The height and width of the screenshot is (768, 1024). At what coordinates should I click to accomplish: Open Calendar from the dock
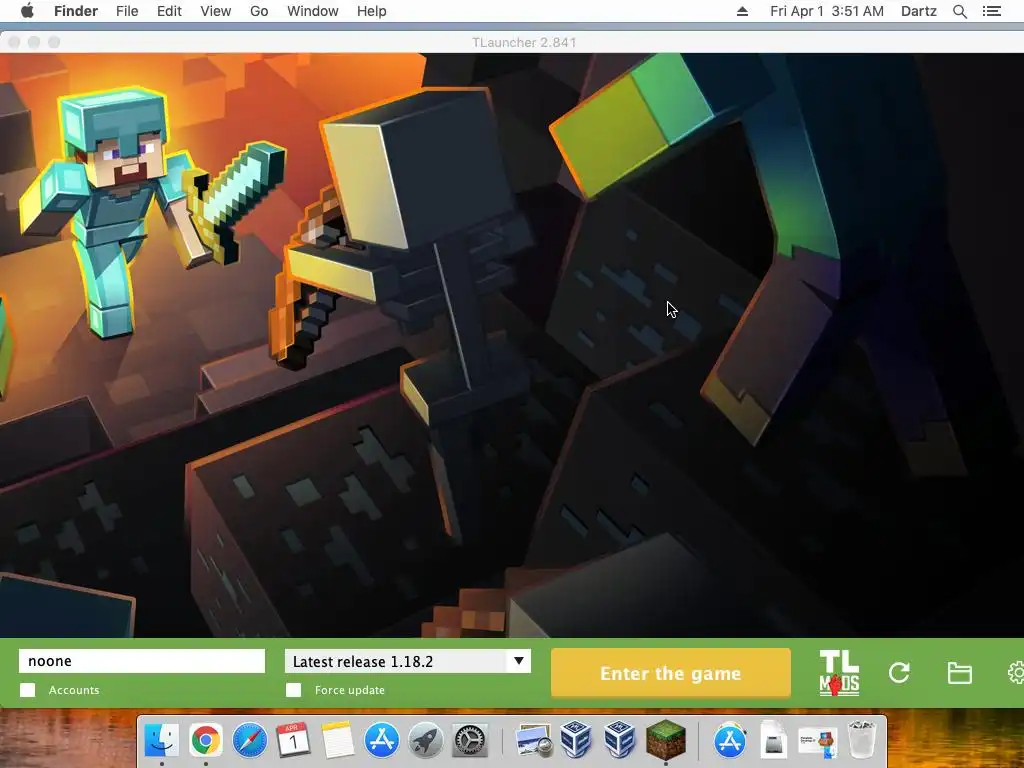click(x=293, y=741)
